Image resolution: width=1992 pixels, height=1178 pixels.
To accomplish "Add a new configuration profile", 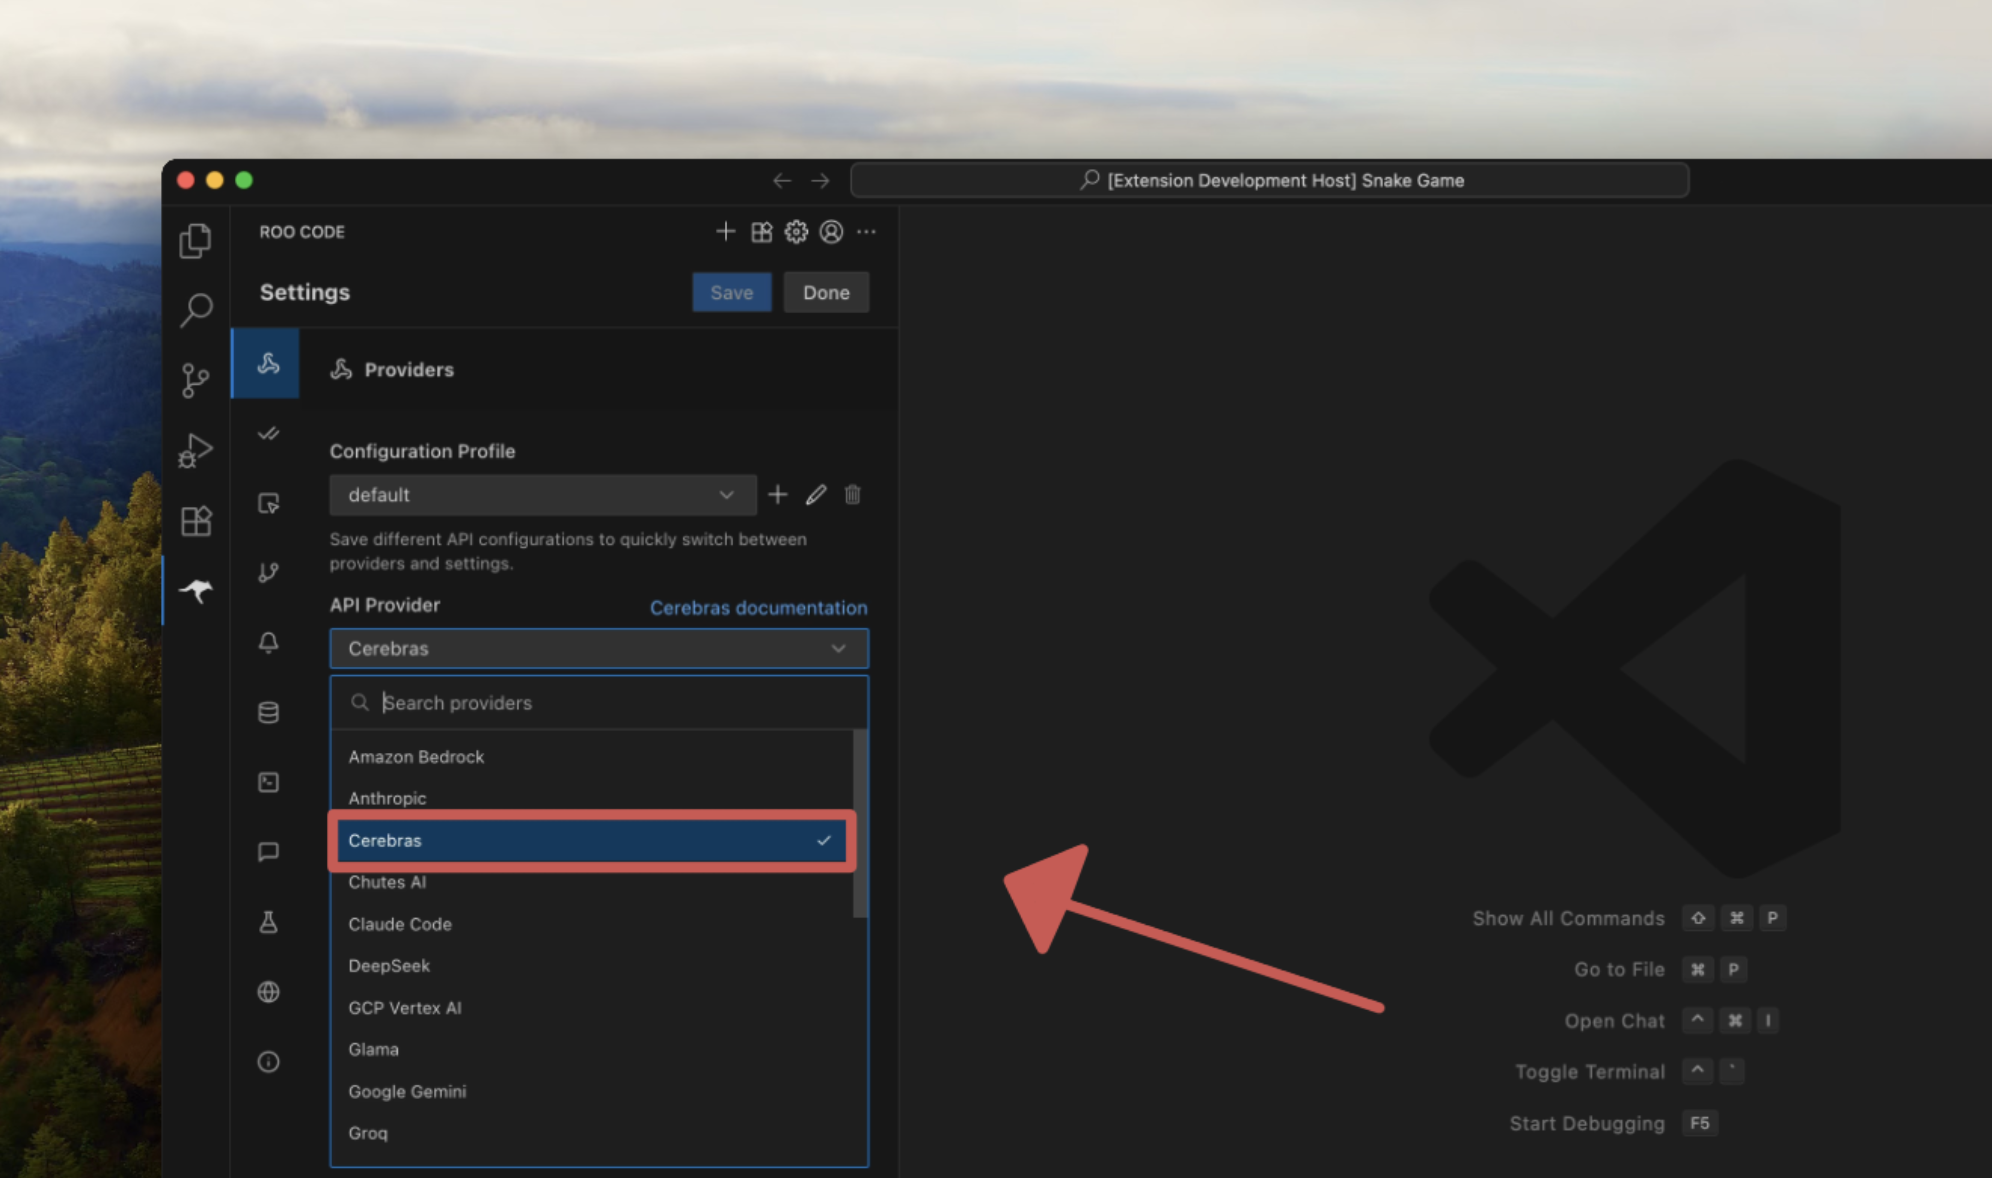I will 778,495.
